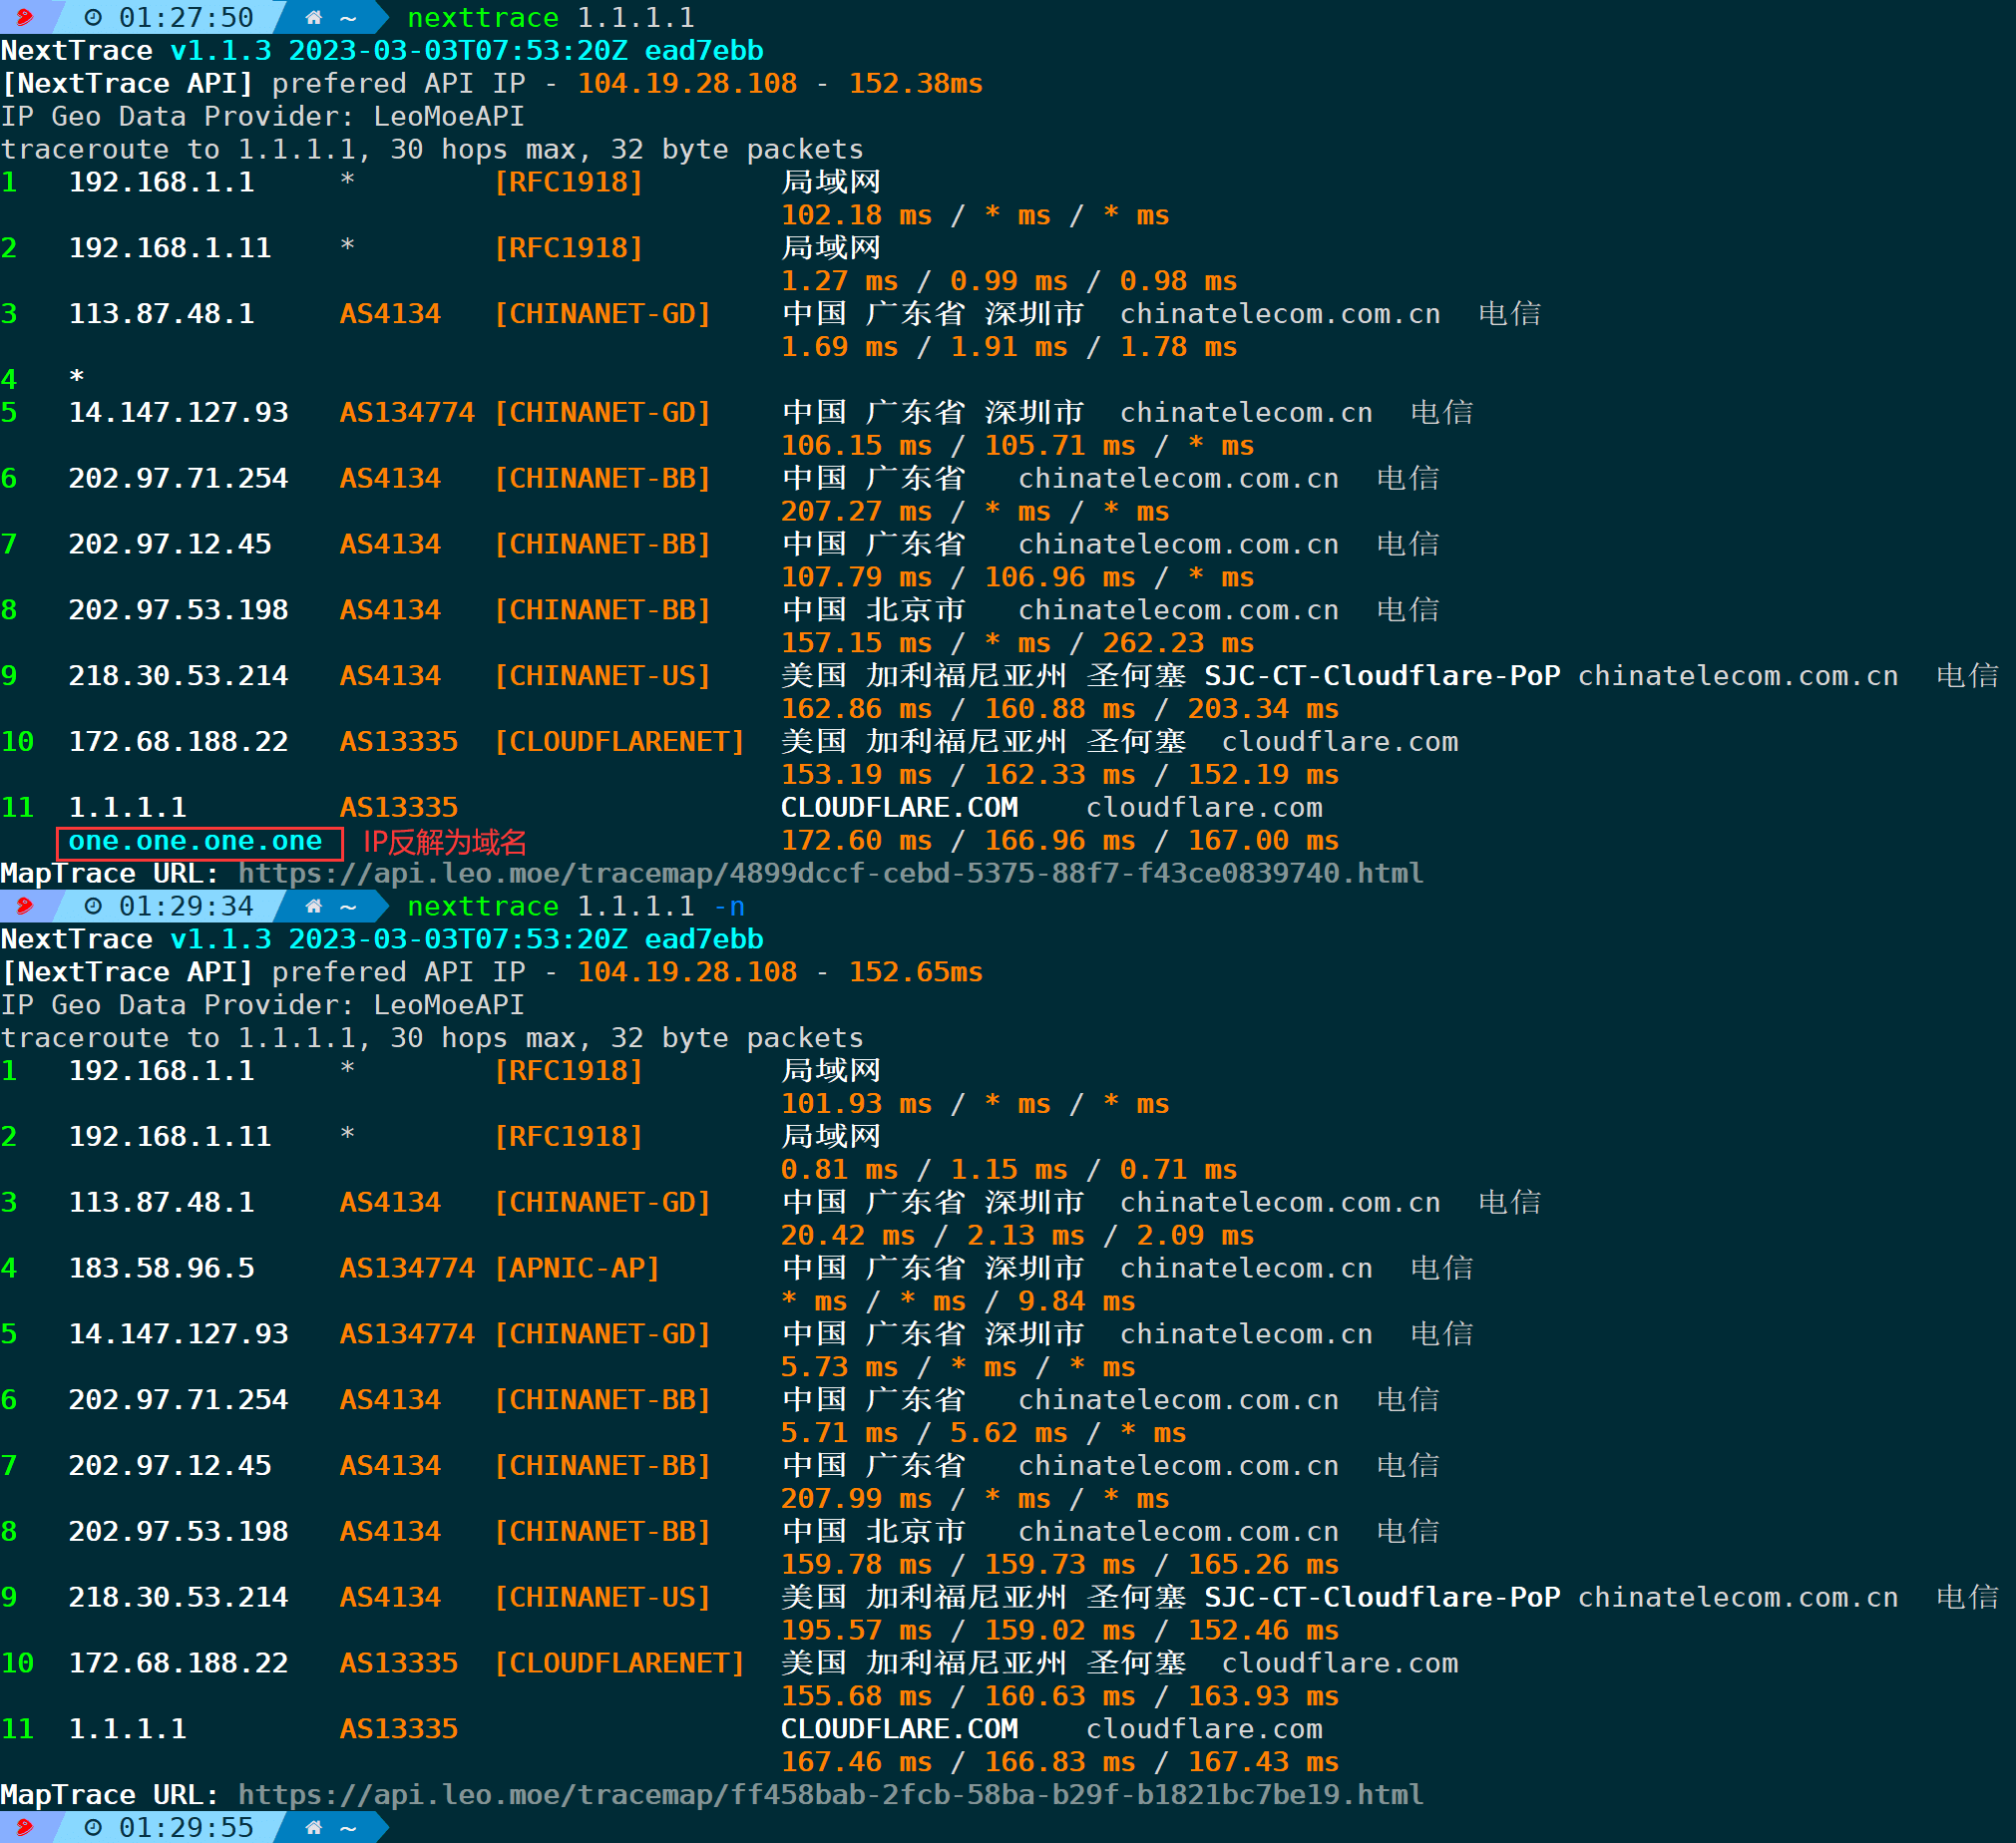Click the timestamp 01:27:50 in the prompt
Screen dimensions: 2016x1843
click(186, 17)
